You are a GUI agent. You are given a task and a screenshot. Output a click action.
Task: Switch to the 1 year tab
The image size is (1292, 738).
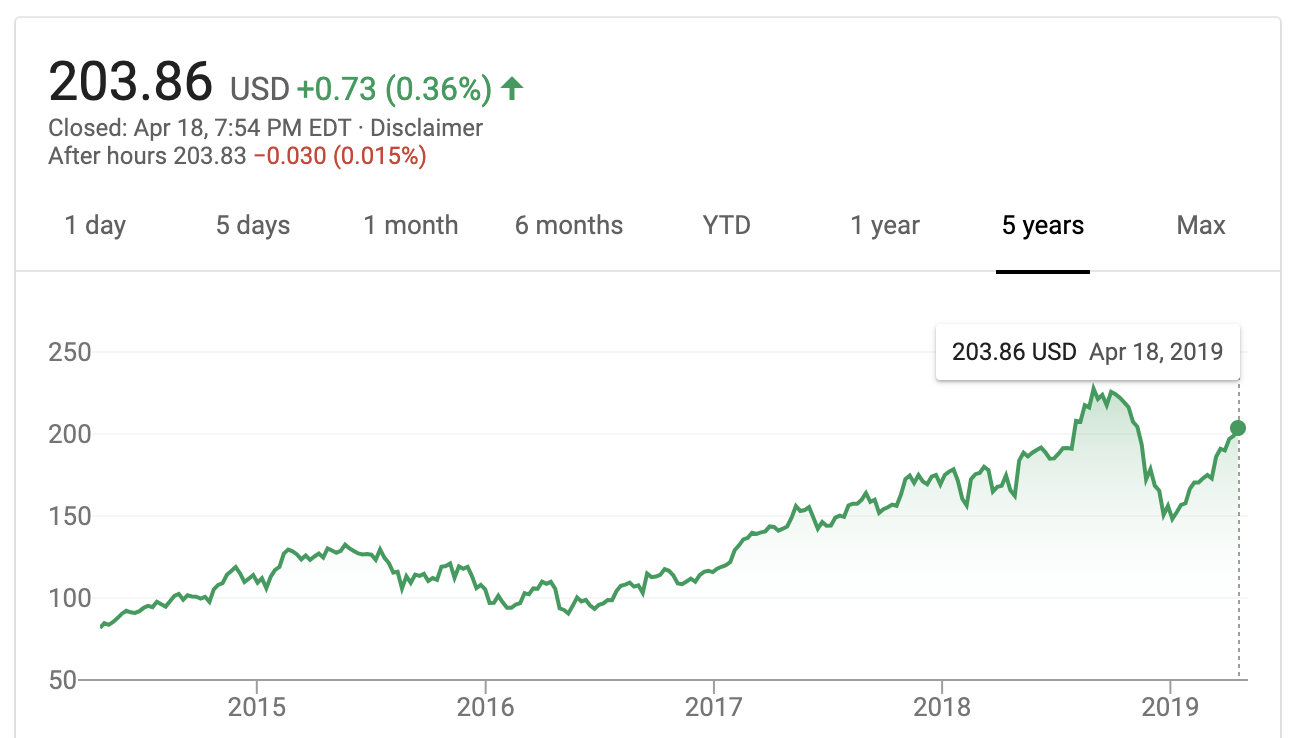[885, 225]
